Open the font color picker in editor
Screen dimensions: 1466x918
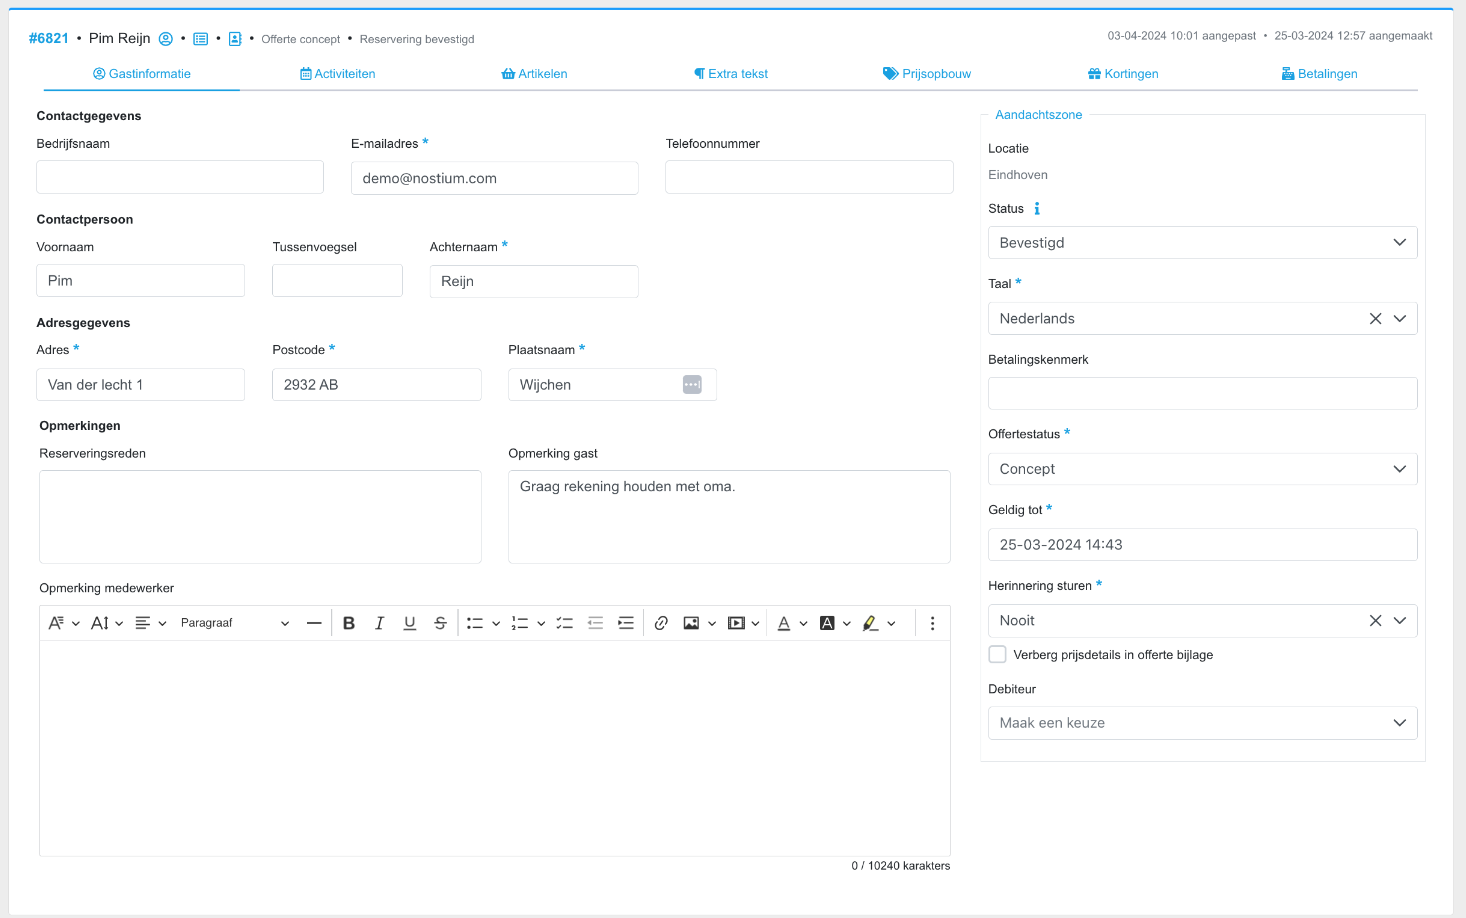[784, 623]
